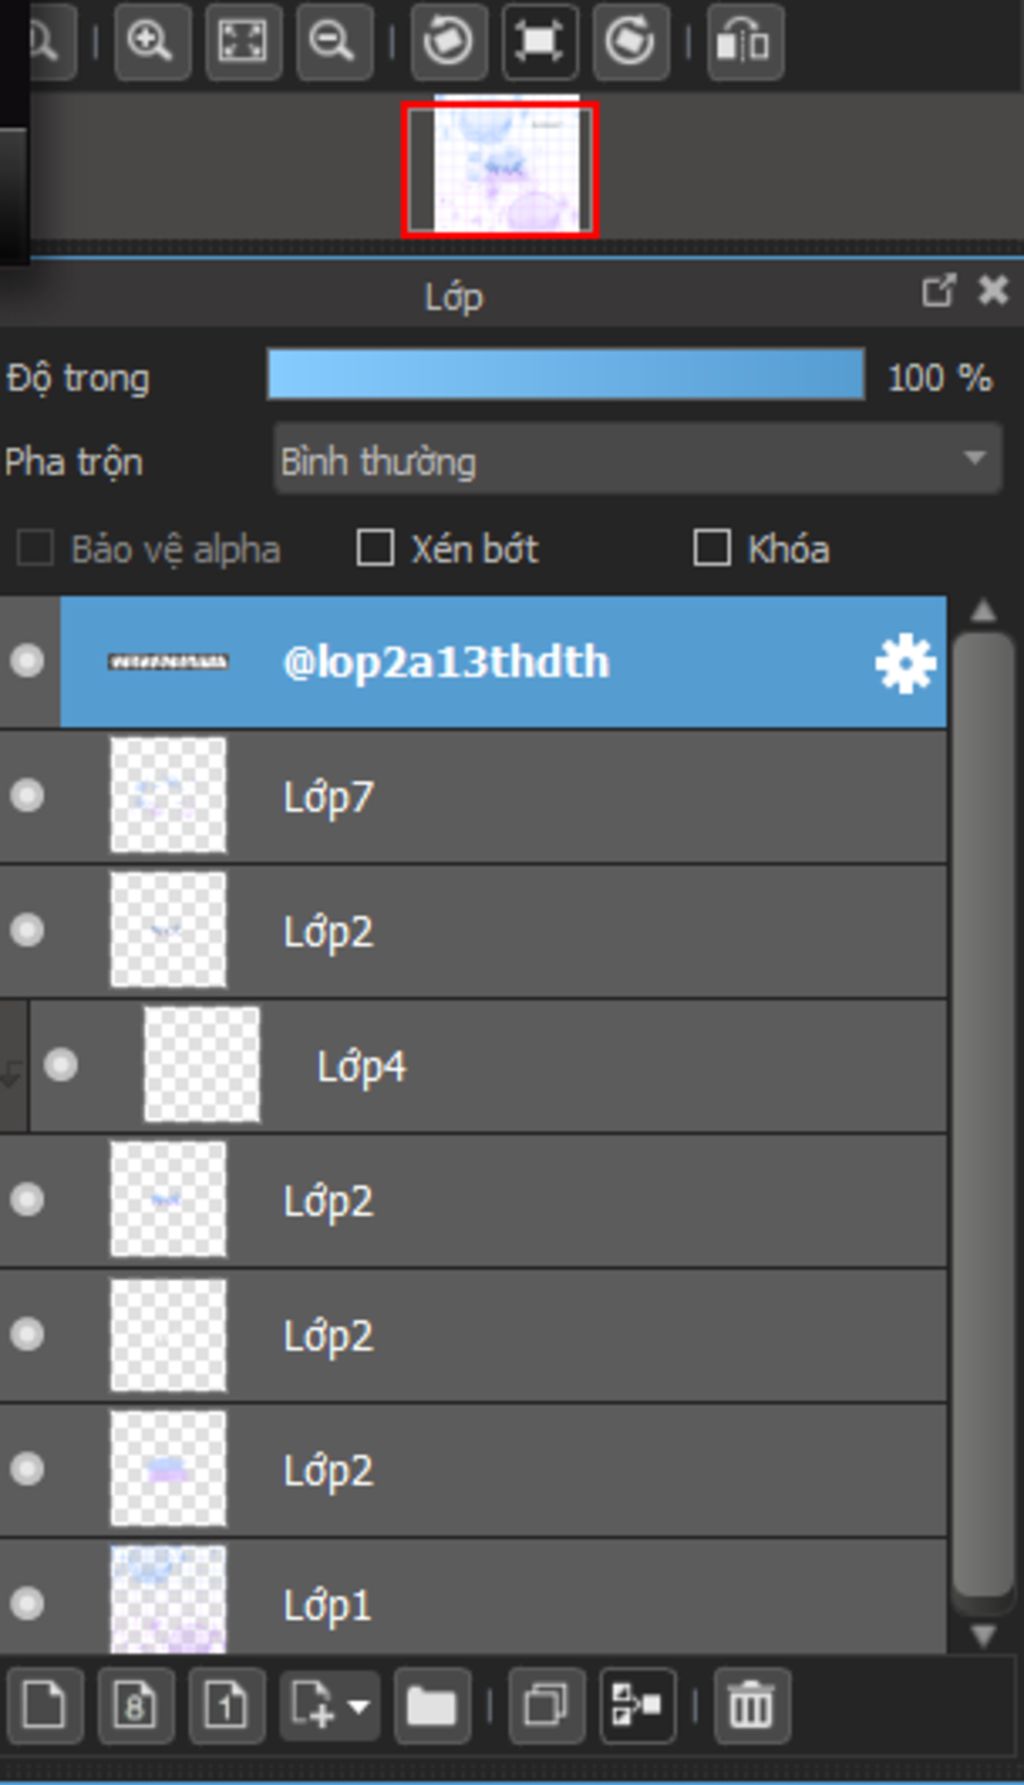Rotate canvas left icon
This screenshot has height=1785, width=1024.
(448, 42)
